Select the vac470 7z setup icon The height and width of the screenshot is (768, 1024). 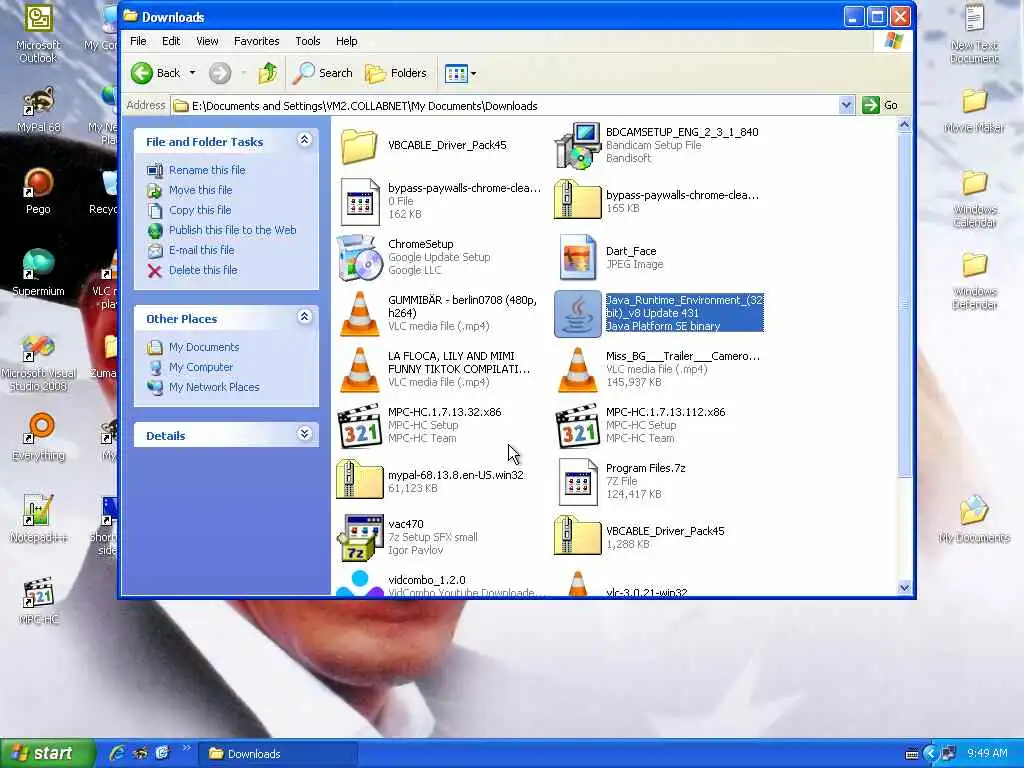[x=359, y=538]
